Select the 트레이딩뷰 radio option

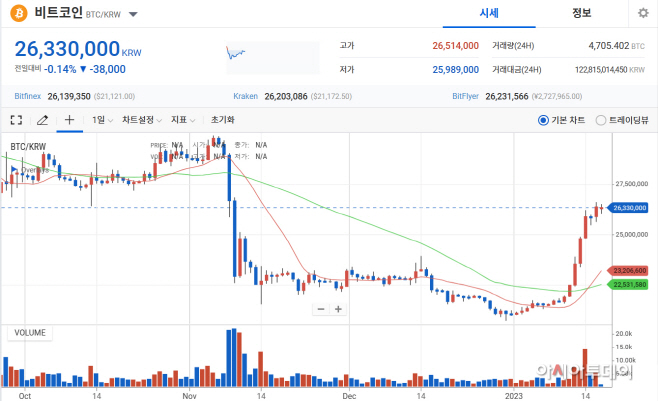(x=601, y=120)
